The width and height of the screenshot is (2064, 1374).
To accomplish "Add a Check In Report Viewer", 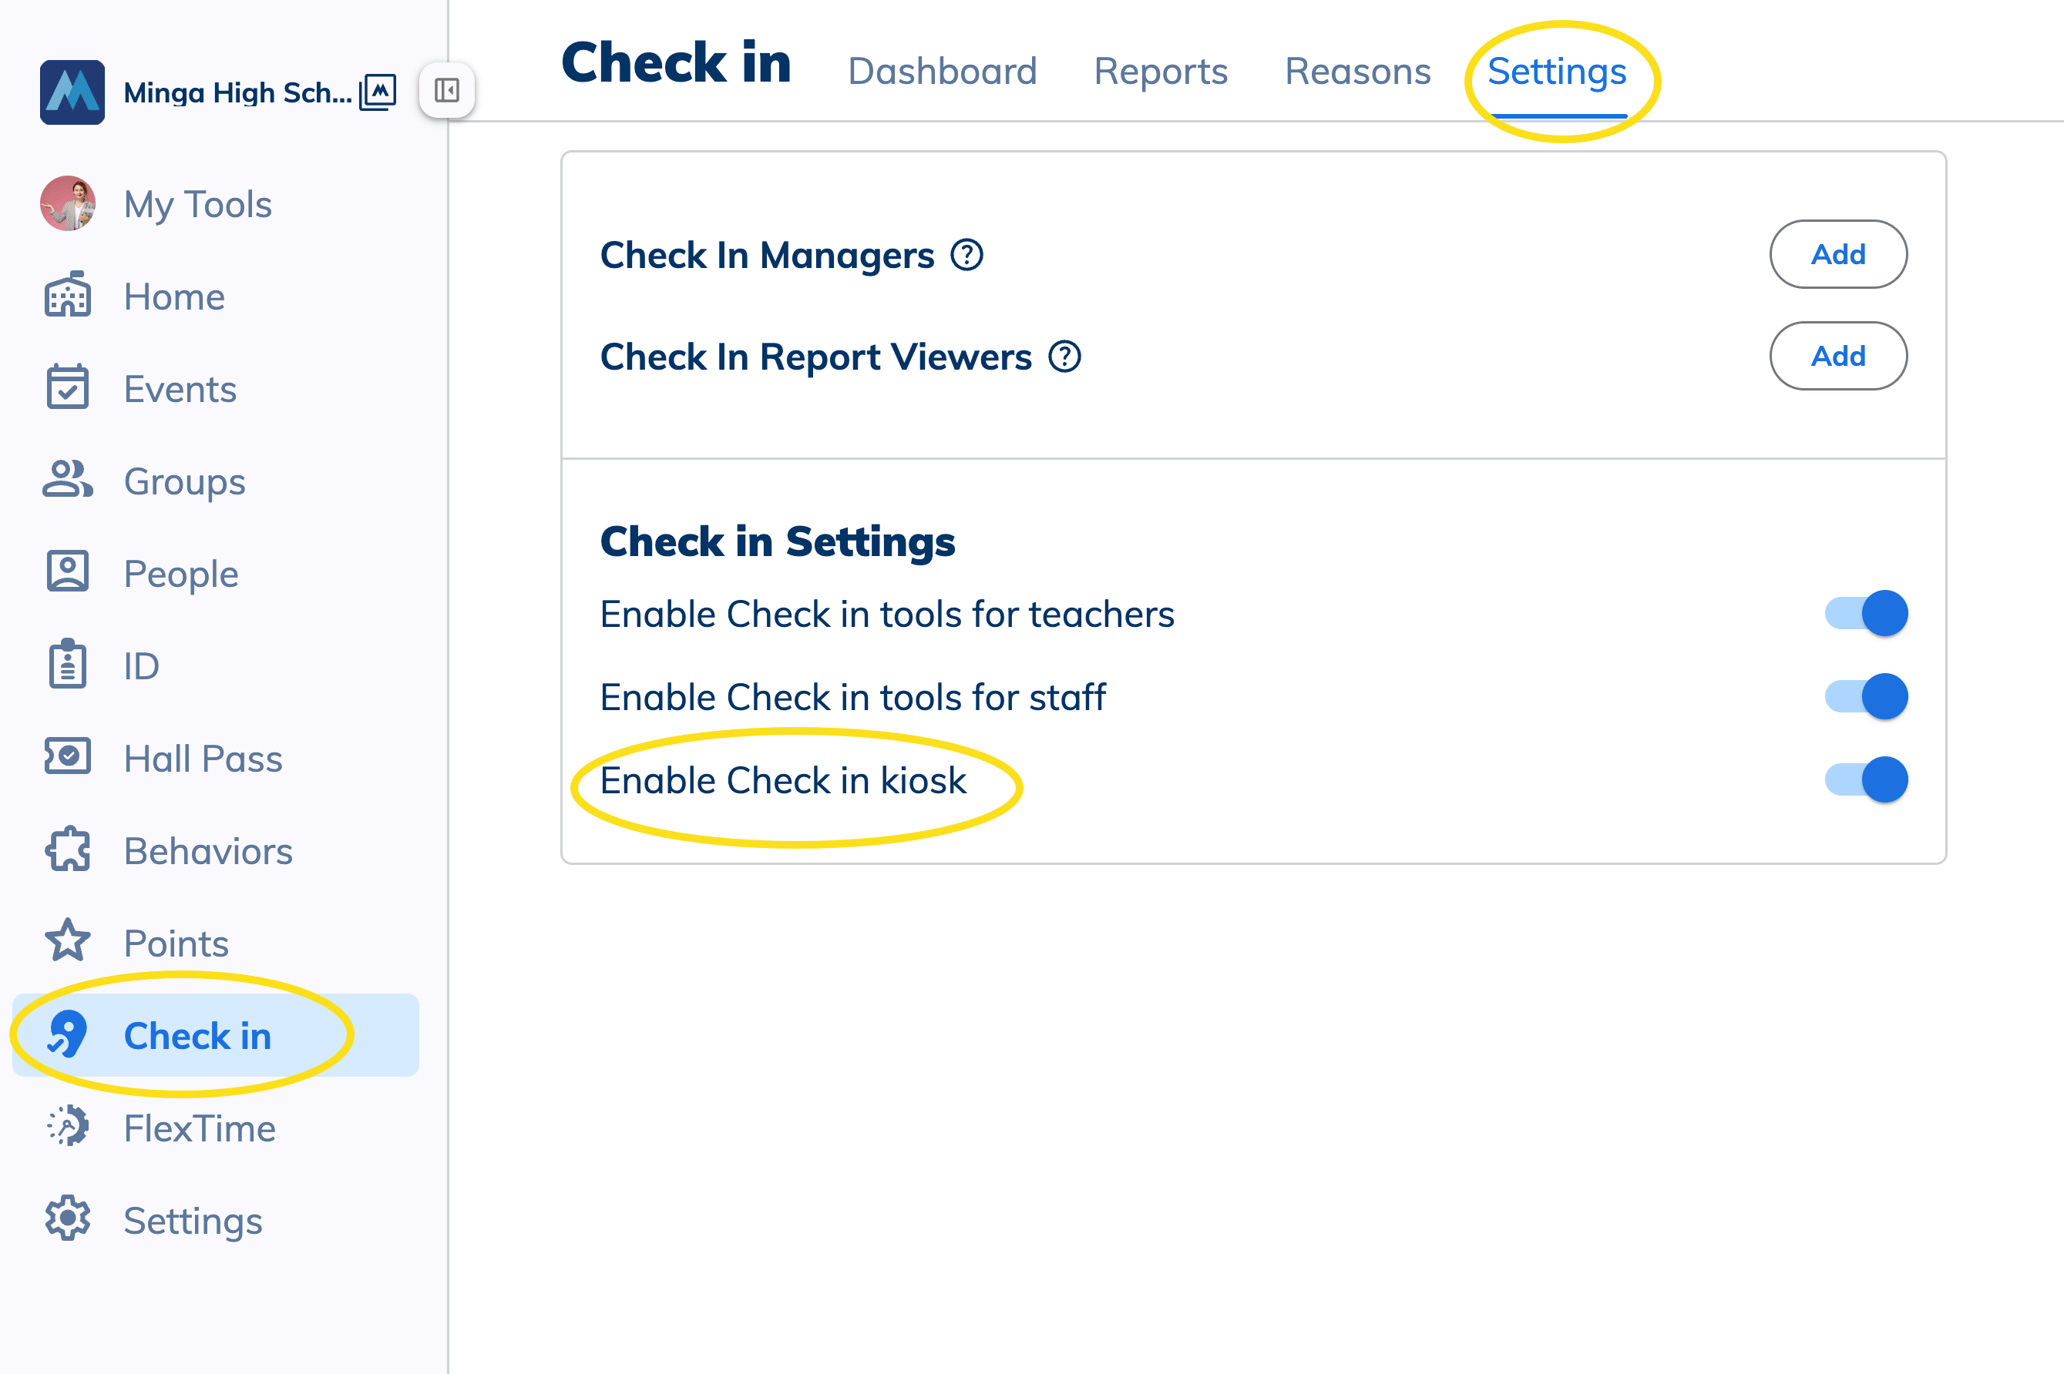I will (x=1838, y=356).
